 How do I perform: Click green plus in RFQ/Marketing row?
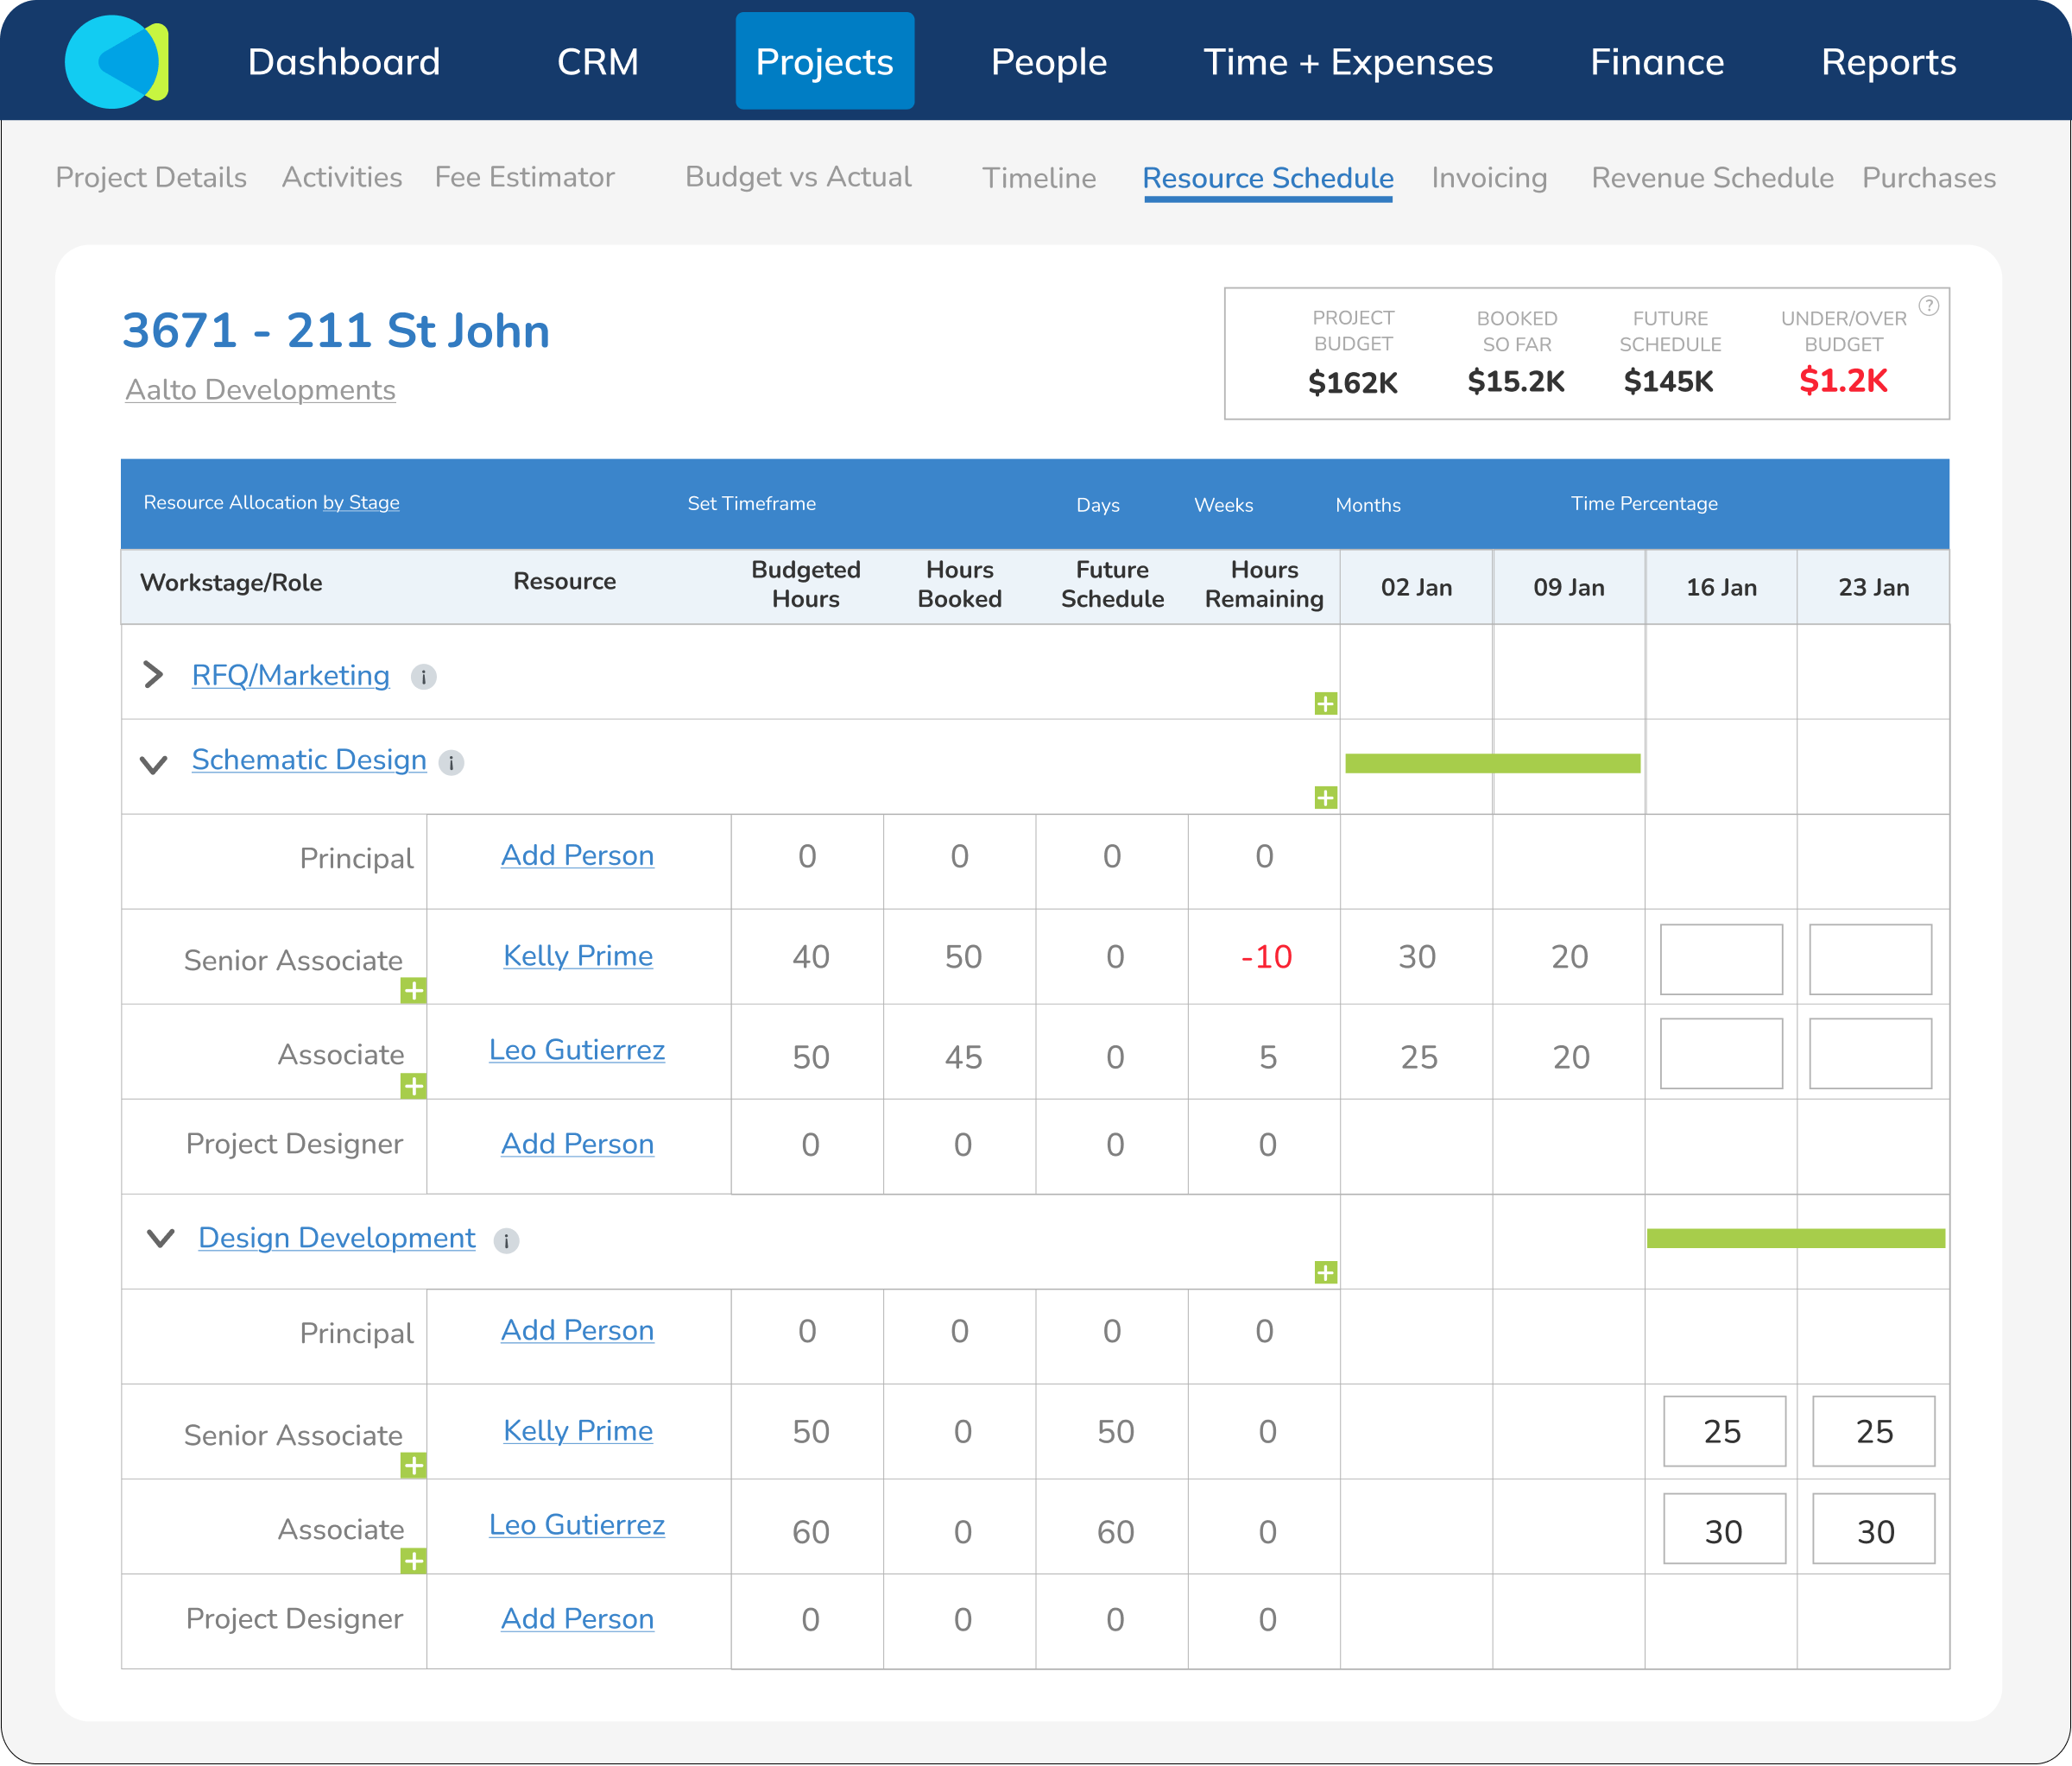(x=1325, y=704)
